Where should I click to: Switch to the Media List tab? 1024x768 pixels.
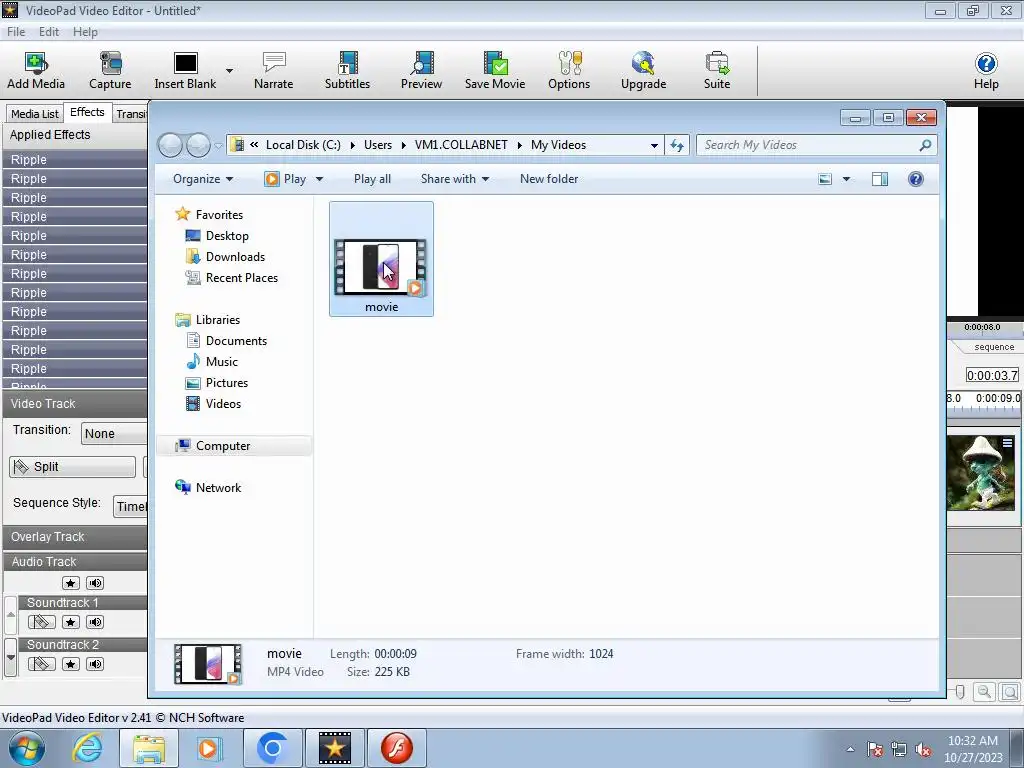tap(35, 114)
